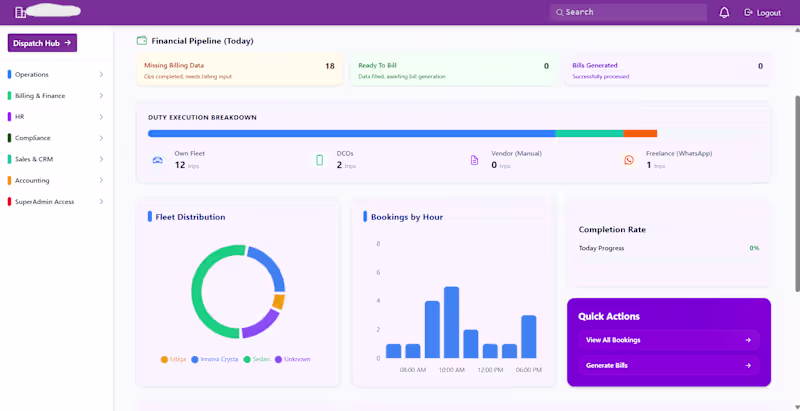Click Duty Execution Breakdown heading
The image size is (800, 411).
click(x=203, y=118)
